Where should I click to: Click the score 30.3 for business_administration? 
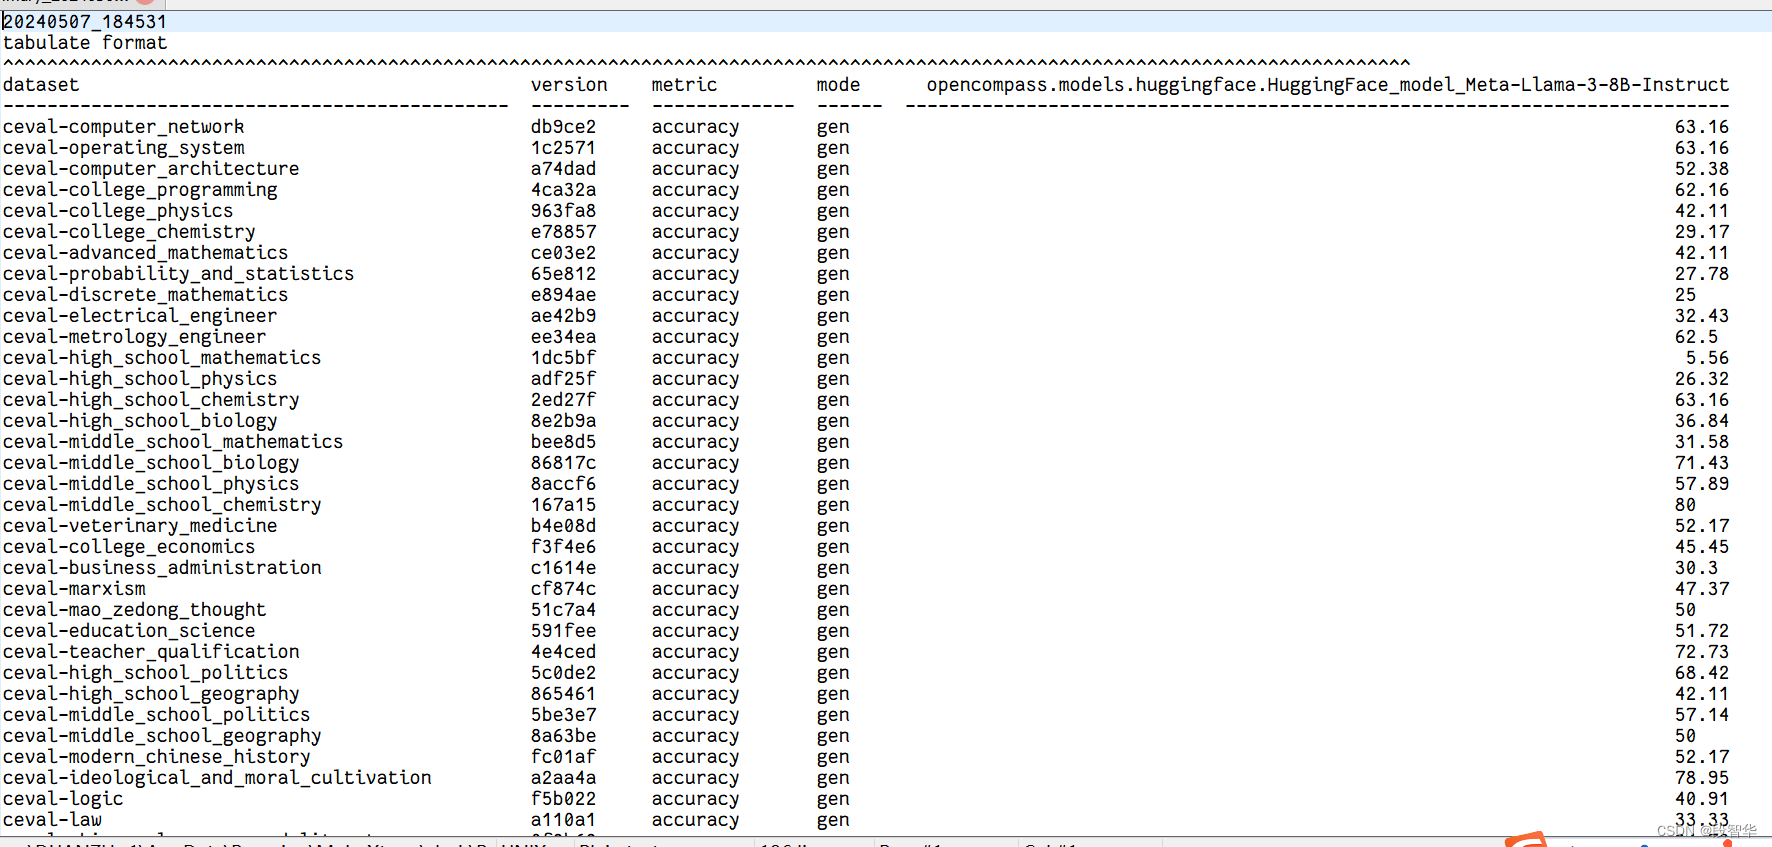[x=1697, y=568]
